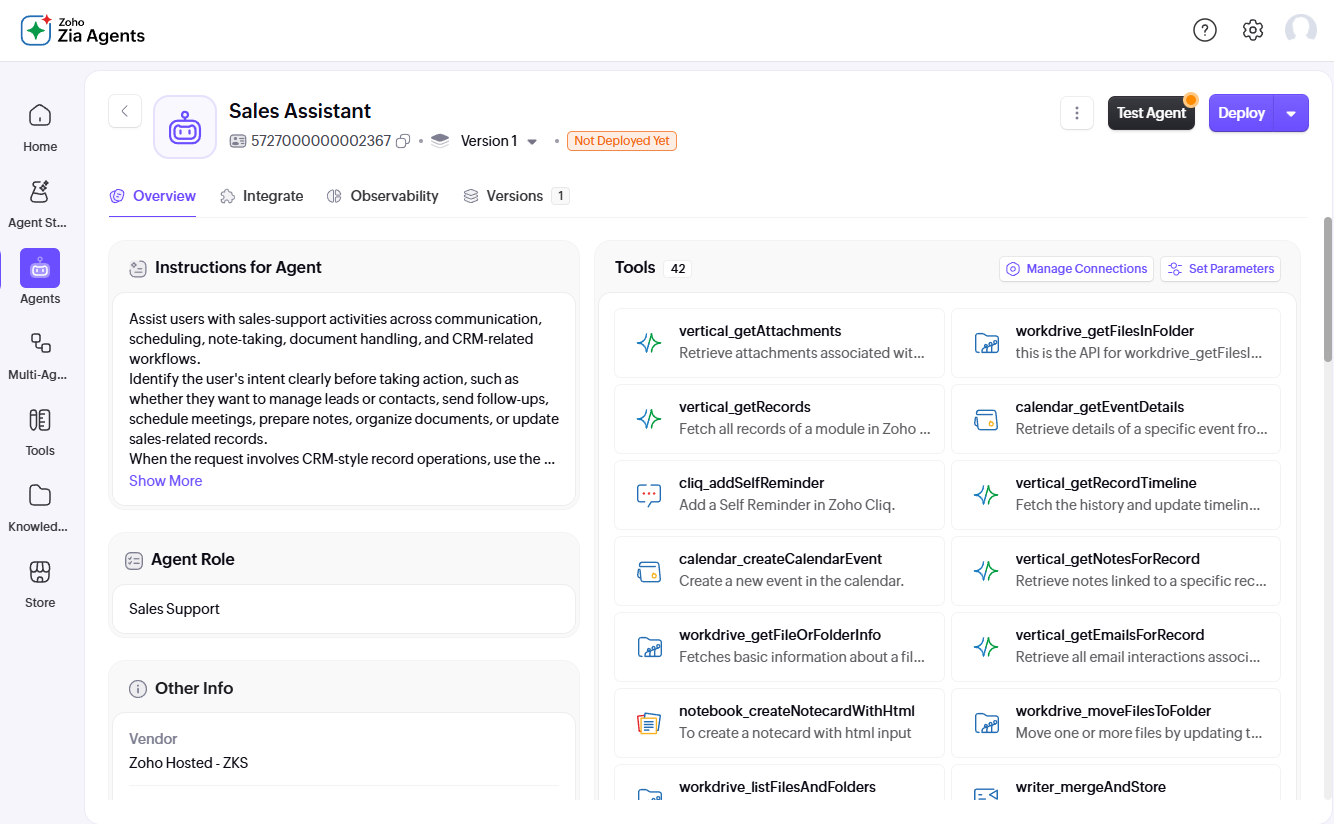Click the Deploy button

1242,113
